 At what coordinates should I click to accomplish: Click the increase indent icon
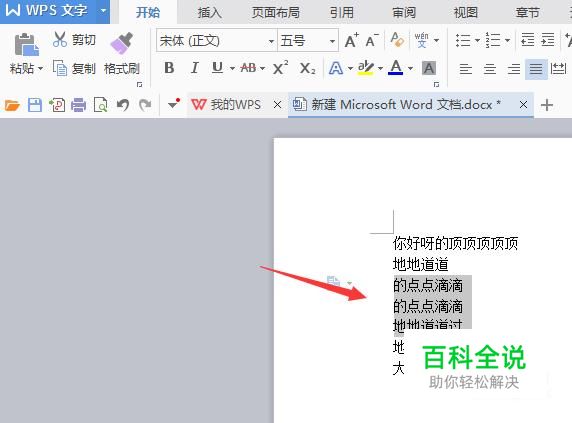pos(548,40)
